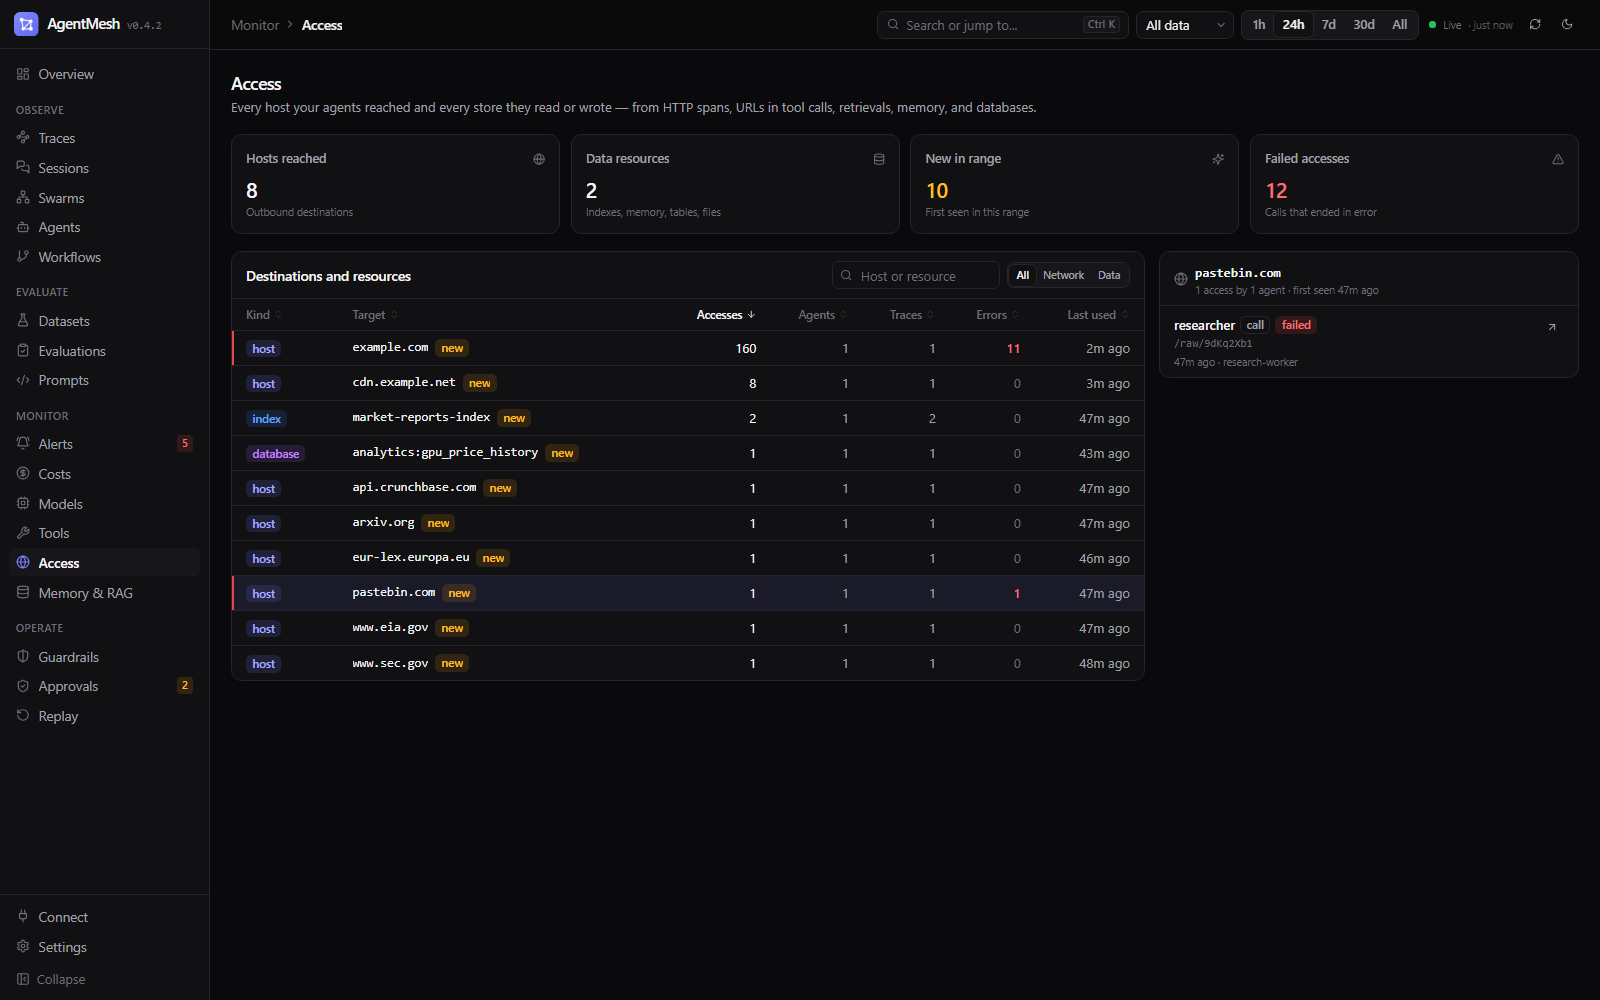The height and width of the screenshot is (1000, 1600).
Task: Open Connect plug icon in sidebar
Action: coord(23,917)
